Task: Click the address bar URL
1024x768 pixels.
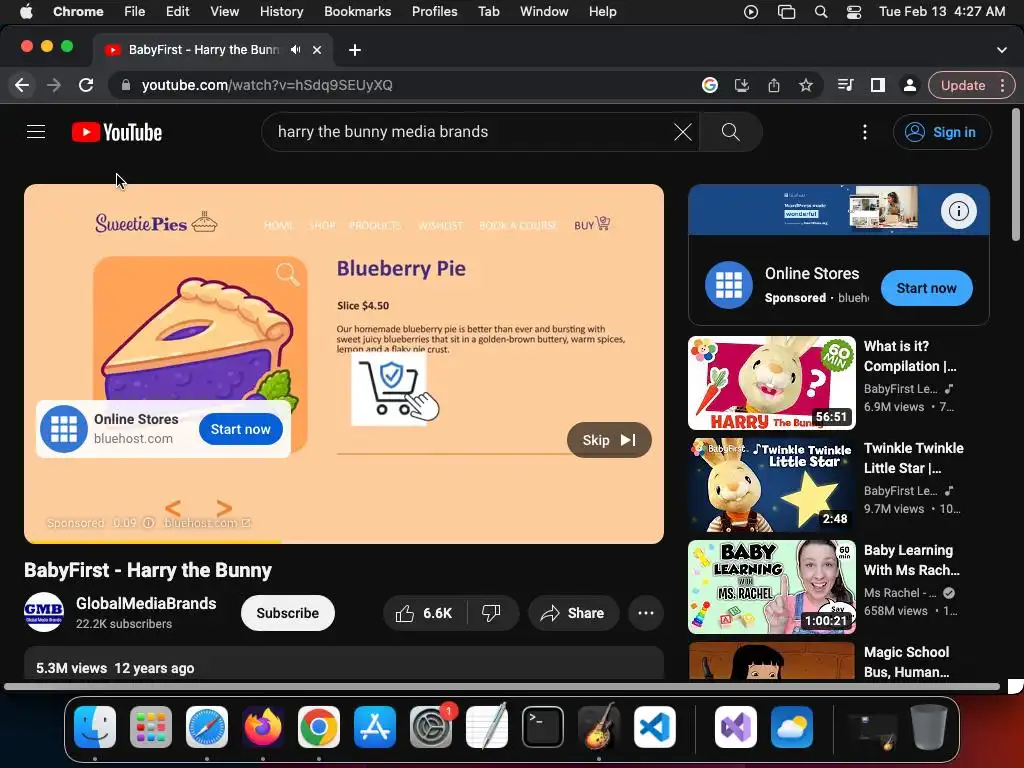Action: click(x=267, y=85)
